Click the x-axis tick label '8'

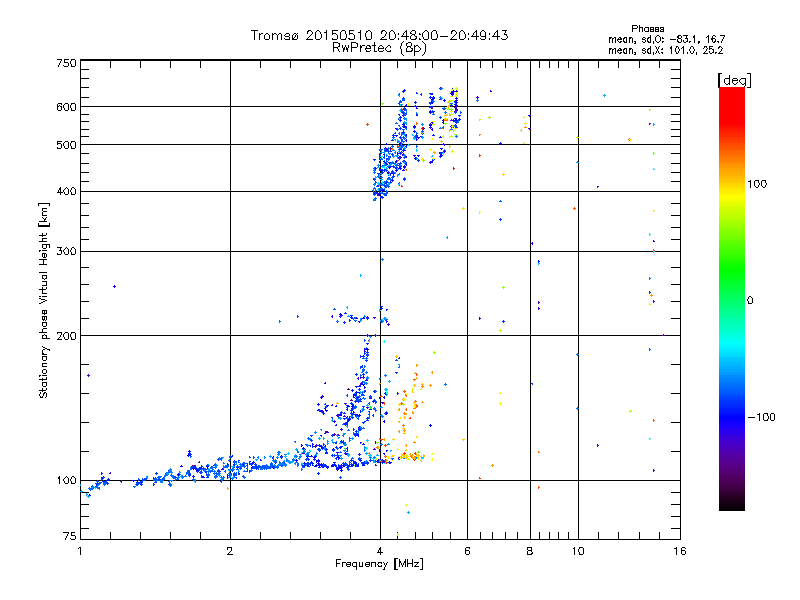coord(530,551)
